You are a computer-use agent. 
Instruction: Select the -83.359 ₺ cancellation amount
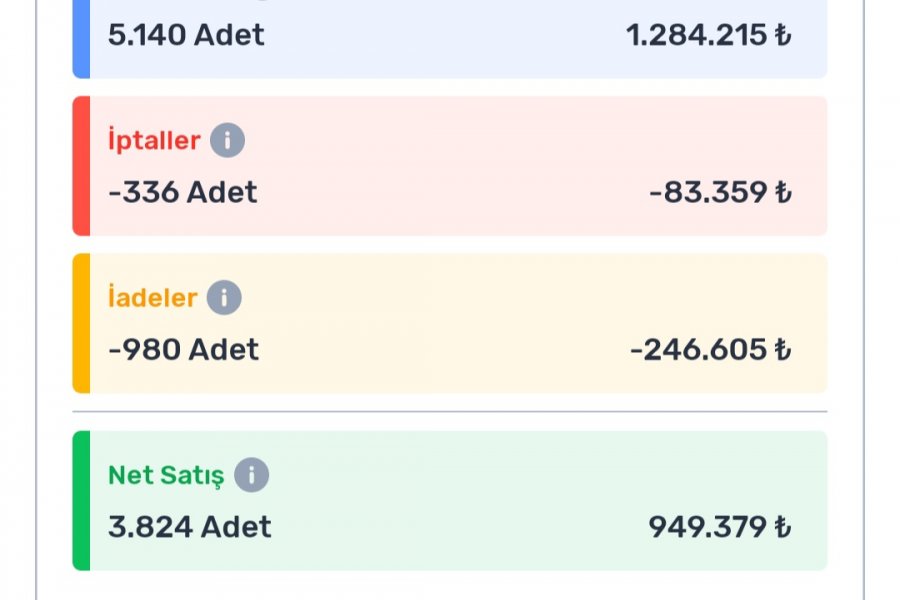[x=720, y=192]
